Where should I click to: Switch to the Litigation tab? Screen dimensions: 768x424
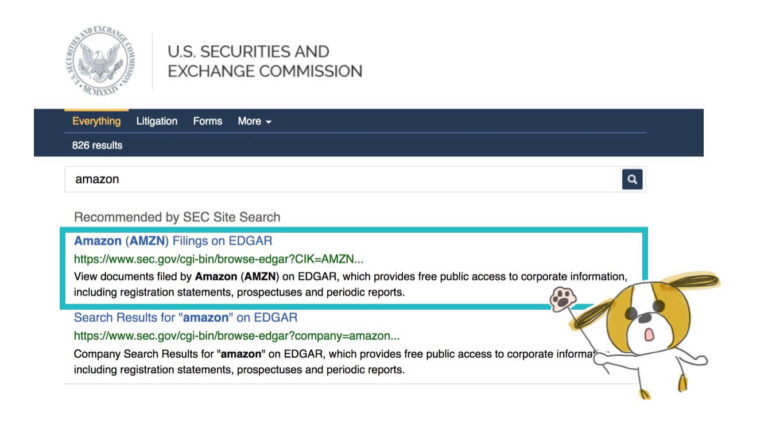click(x=157, y=121)
